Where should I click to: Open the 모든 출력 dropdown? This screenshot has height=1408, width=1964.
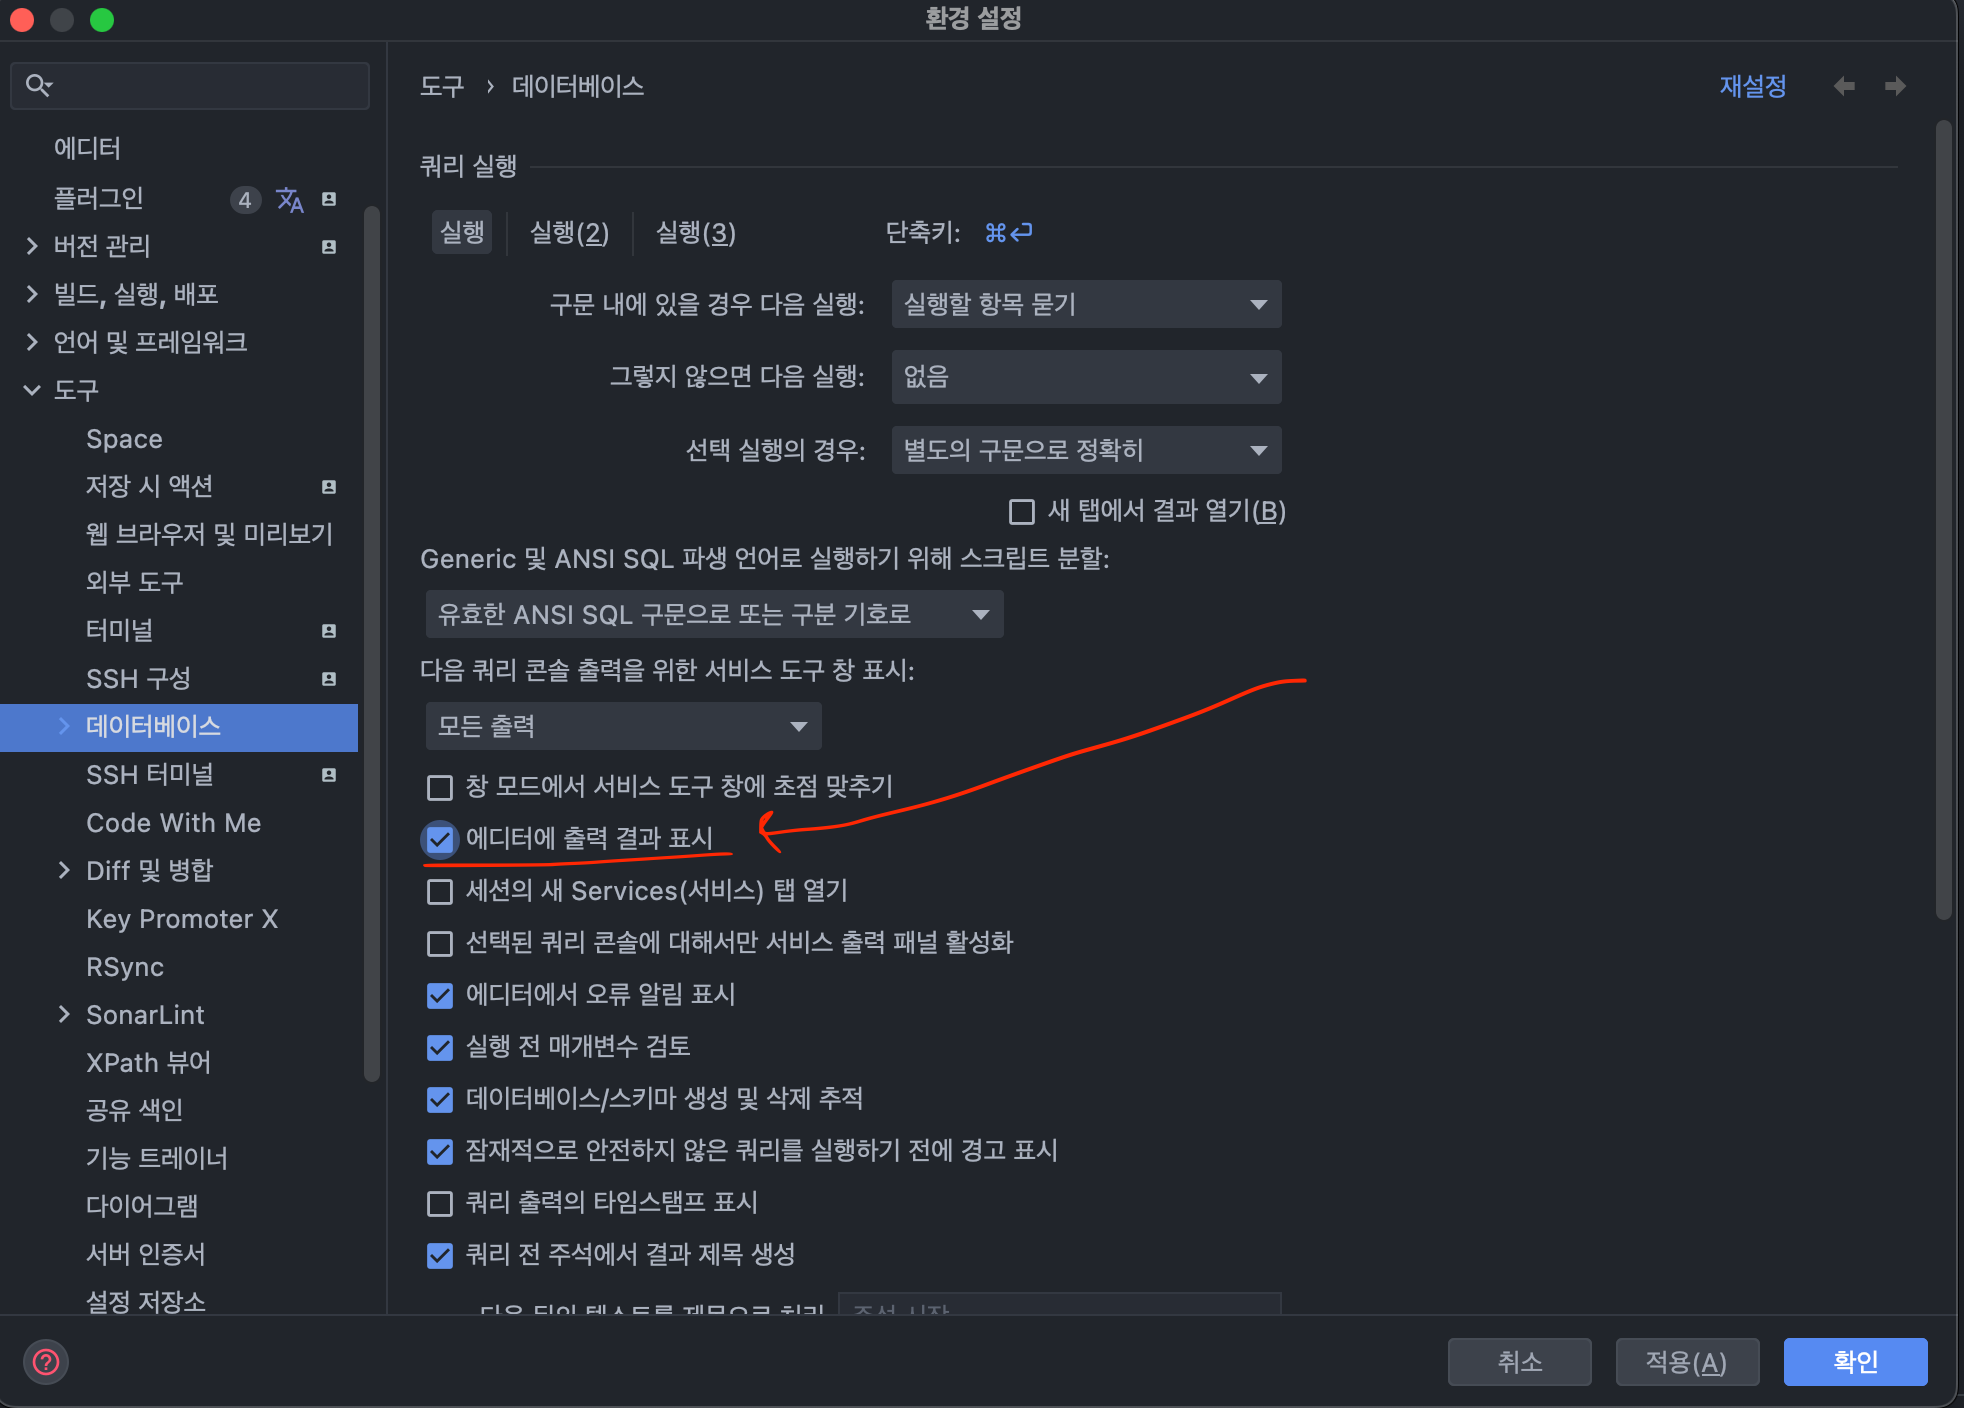pyautogui.click(x=623, y=726)
